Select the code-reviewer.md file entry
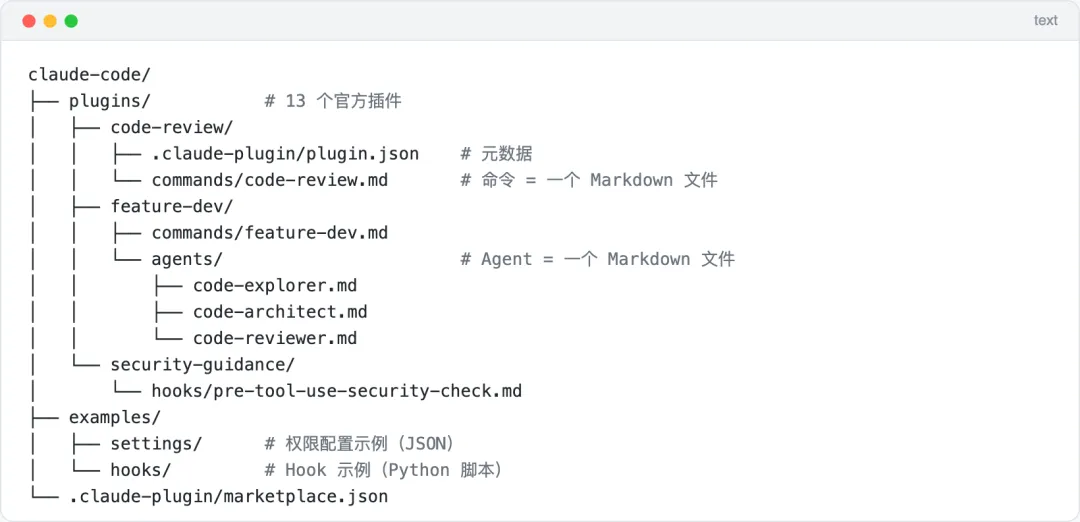 [275, 338]
